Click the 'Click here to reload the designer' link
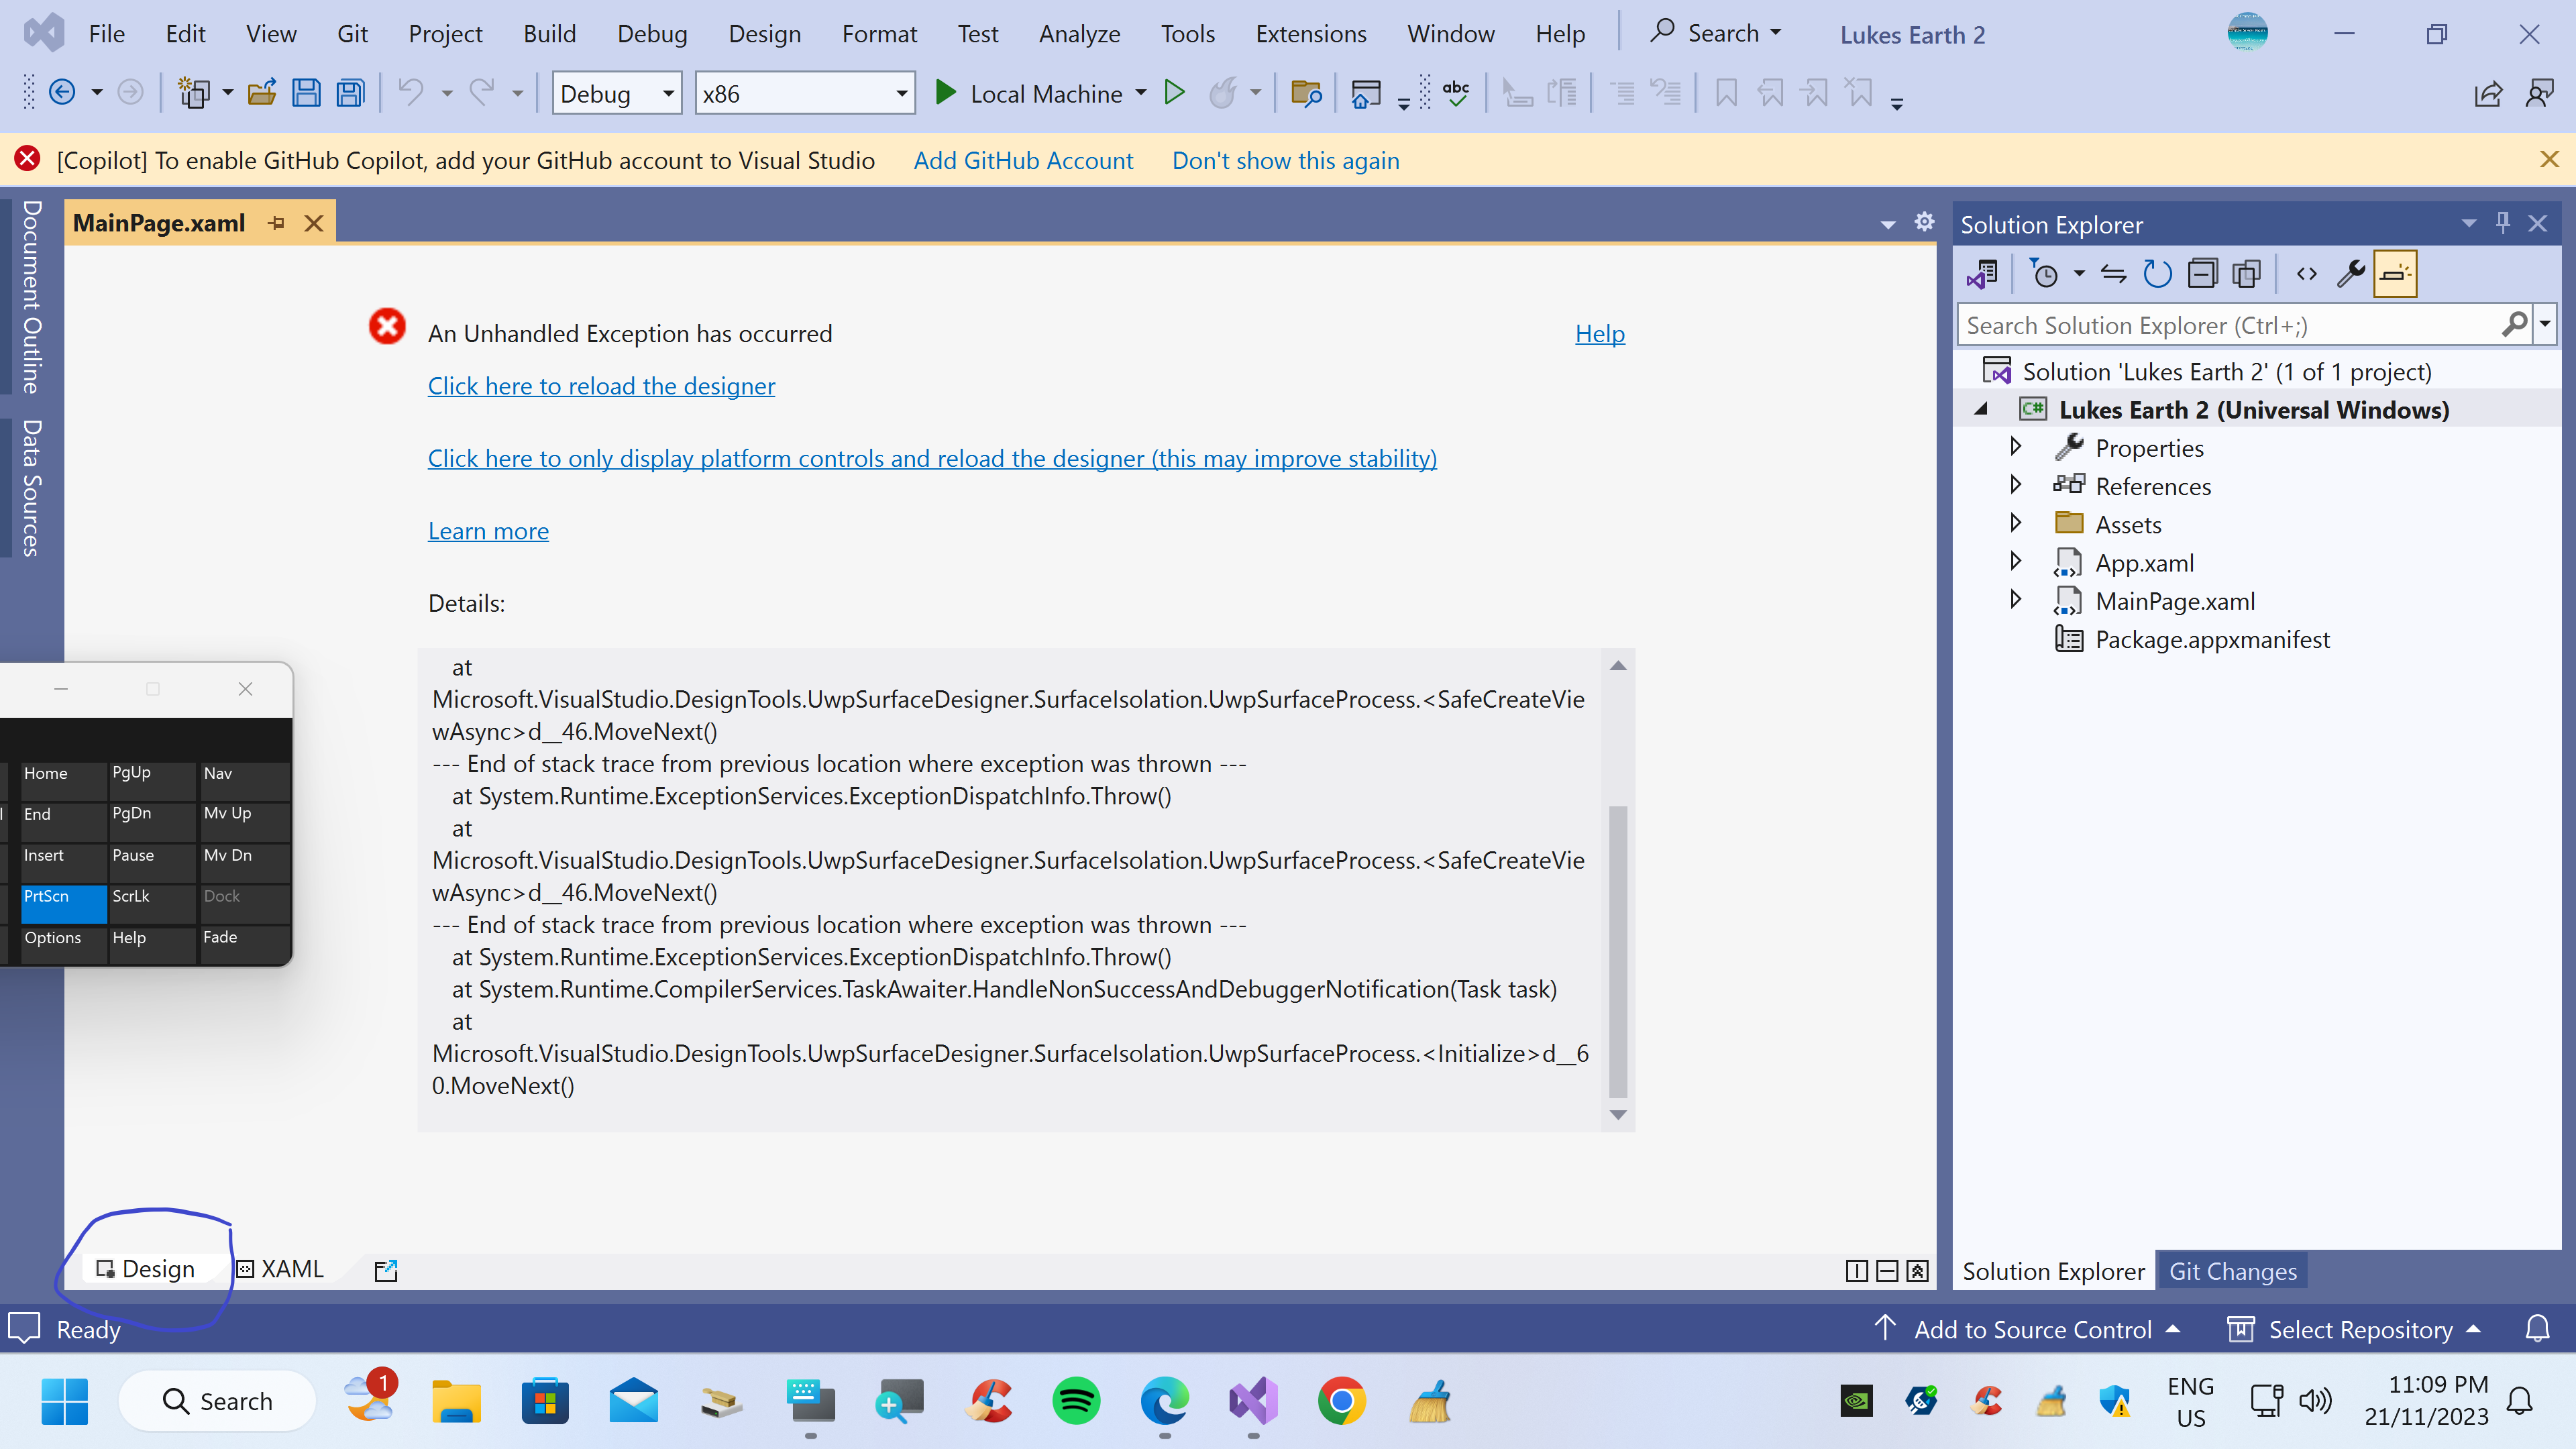The height and width of the screenshot is (1449, 2576). click(x=601, y=386)
